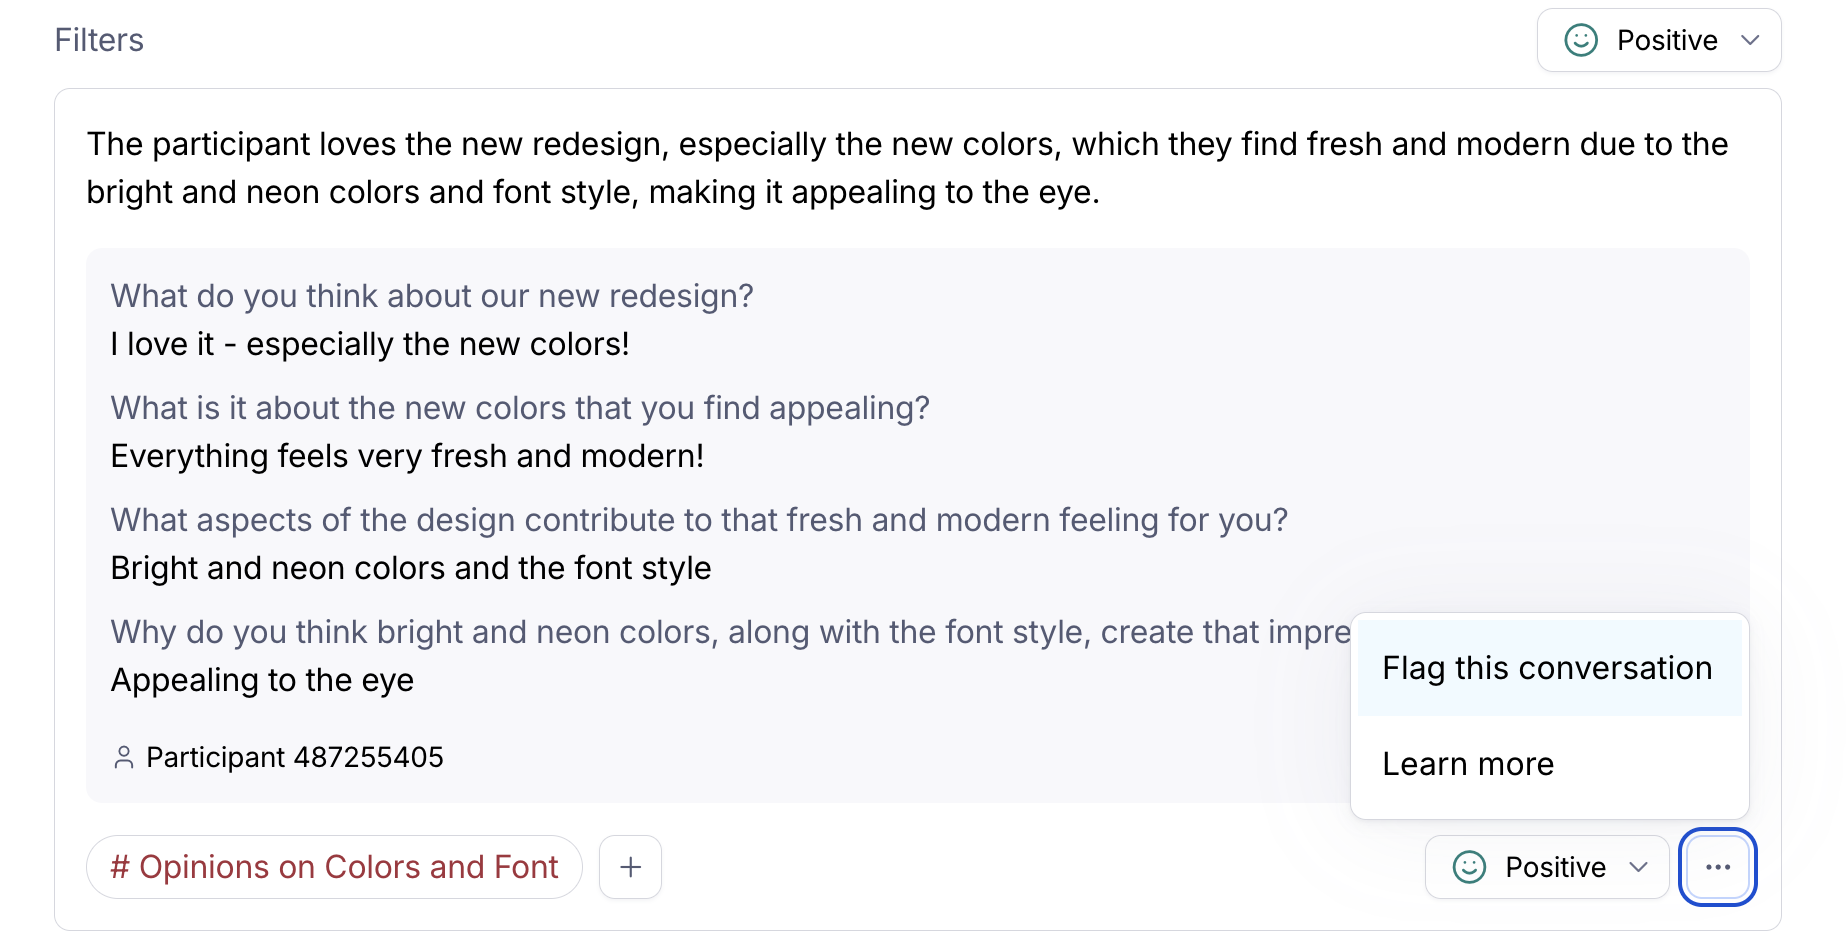Screen dimensions: 1846x942
Task: Select the question 'What do you think about our new redesign?'
Action: click(x=432, y=296)
